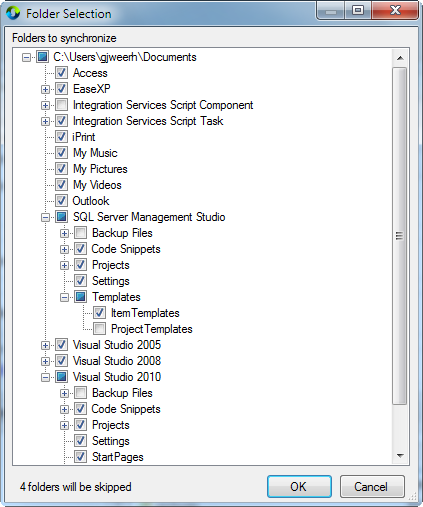
Task: Select the My Pictures folder label
Action: 100,169
